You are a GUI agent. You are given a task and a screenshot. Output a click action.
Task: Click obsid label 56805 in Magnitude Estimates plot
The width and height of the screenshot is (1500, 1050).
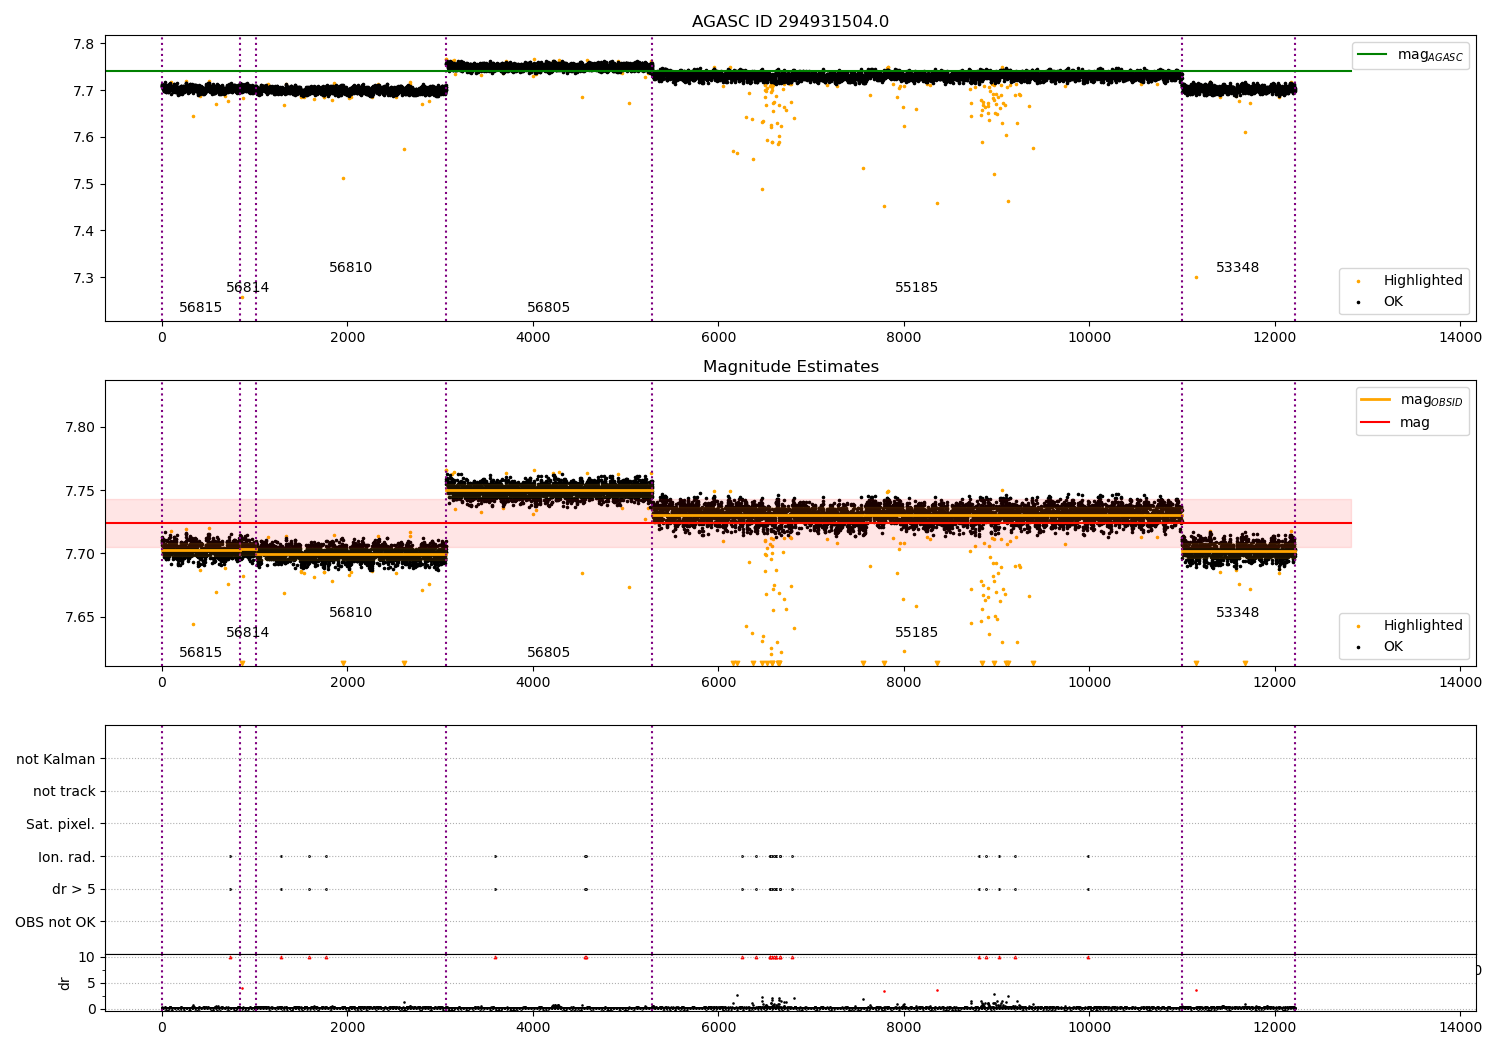pyautogui.click(x=548, y=653)
